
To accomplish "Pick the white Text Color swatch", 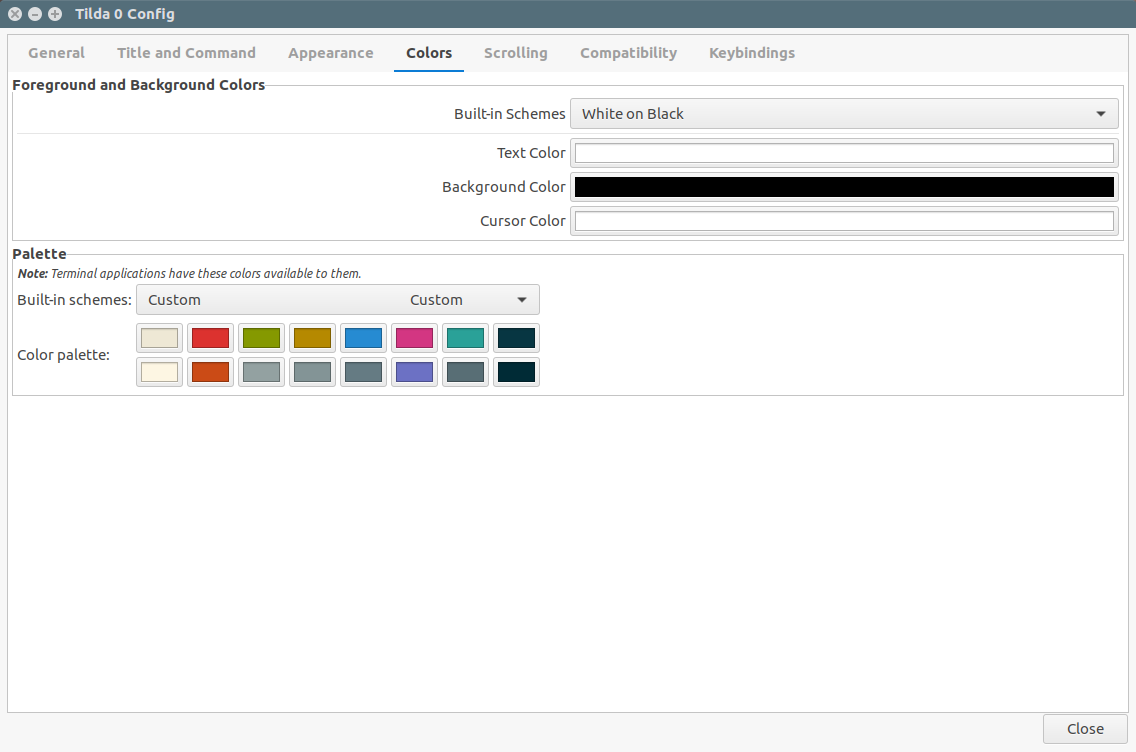I will coord(844,153).
